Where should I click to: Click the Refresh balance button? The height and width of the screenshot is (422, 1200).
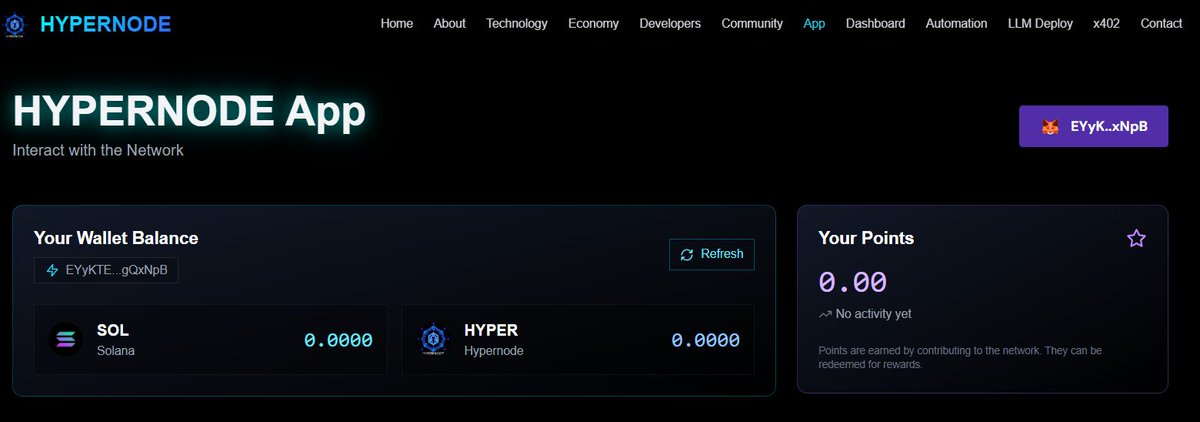coord(712,254)
